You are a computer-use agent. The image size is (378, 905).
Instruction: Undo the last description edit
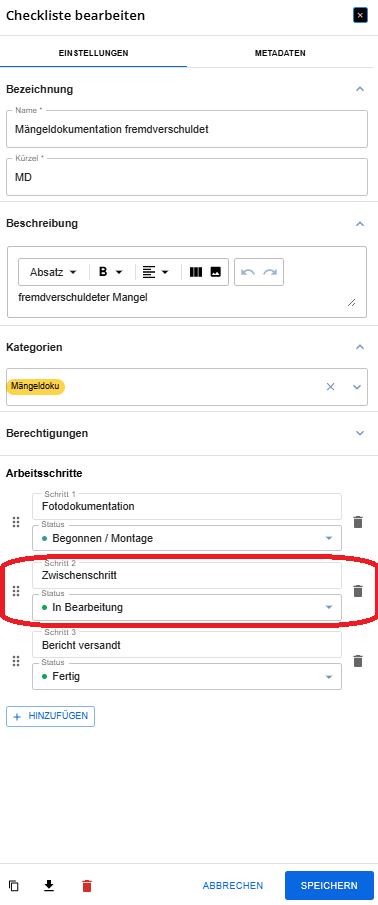click(x=248, y=272)
